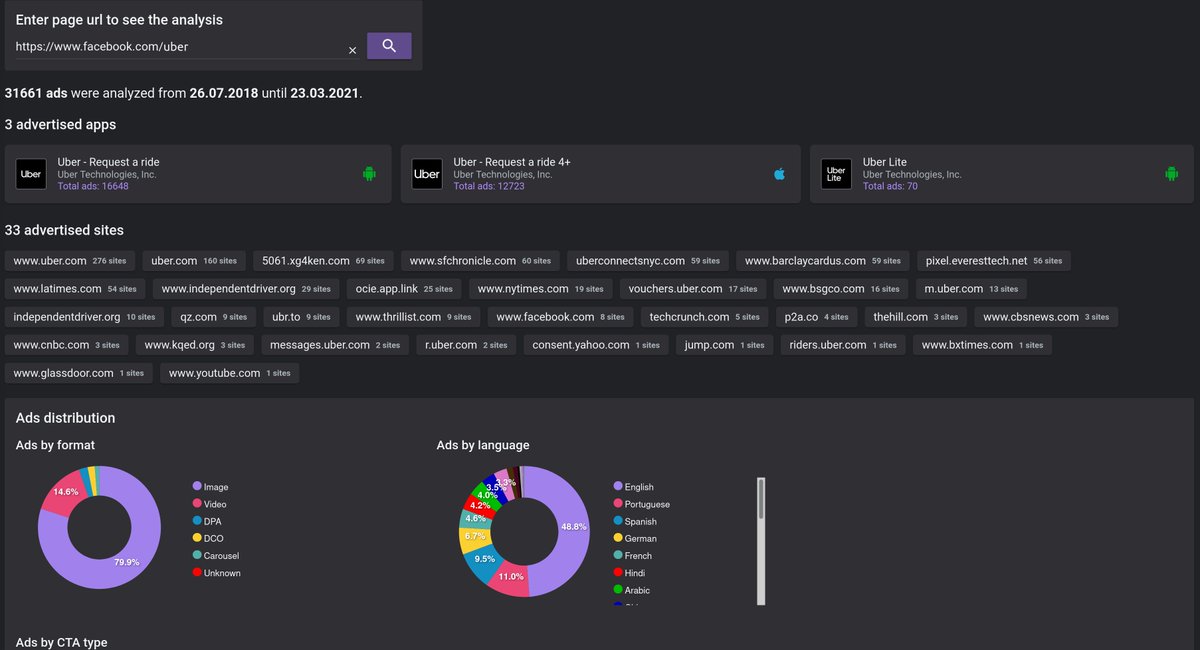Image resolution: width=1200 pixels, height=650 pixels.
Task: Click the Apple iOS icon on the 4+ card
Action: point(779,174)
